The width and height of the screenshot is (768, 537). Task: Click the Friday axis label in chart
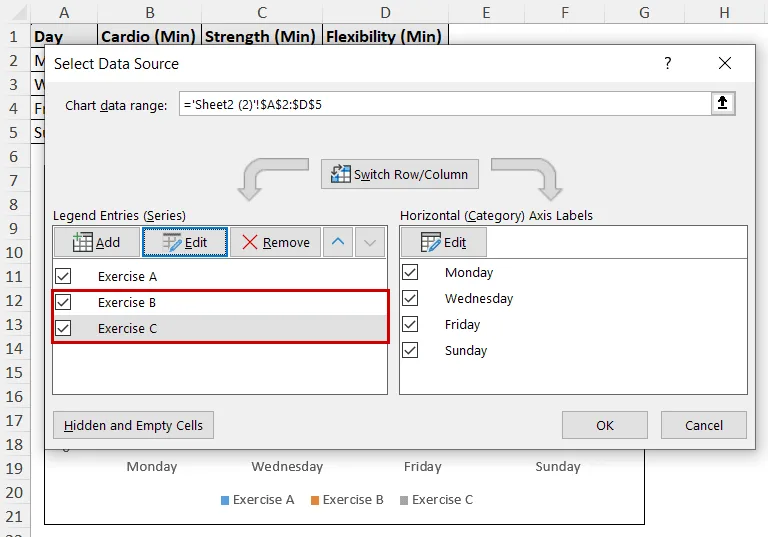coord(422,466)
